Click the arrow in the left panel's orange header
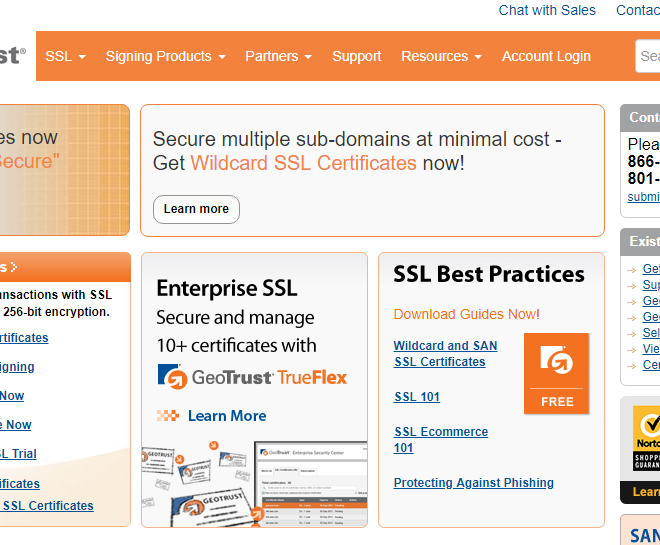The height and width of the screenshot is (545, 660). click(14, 267)
